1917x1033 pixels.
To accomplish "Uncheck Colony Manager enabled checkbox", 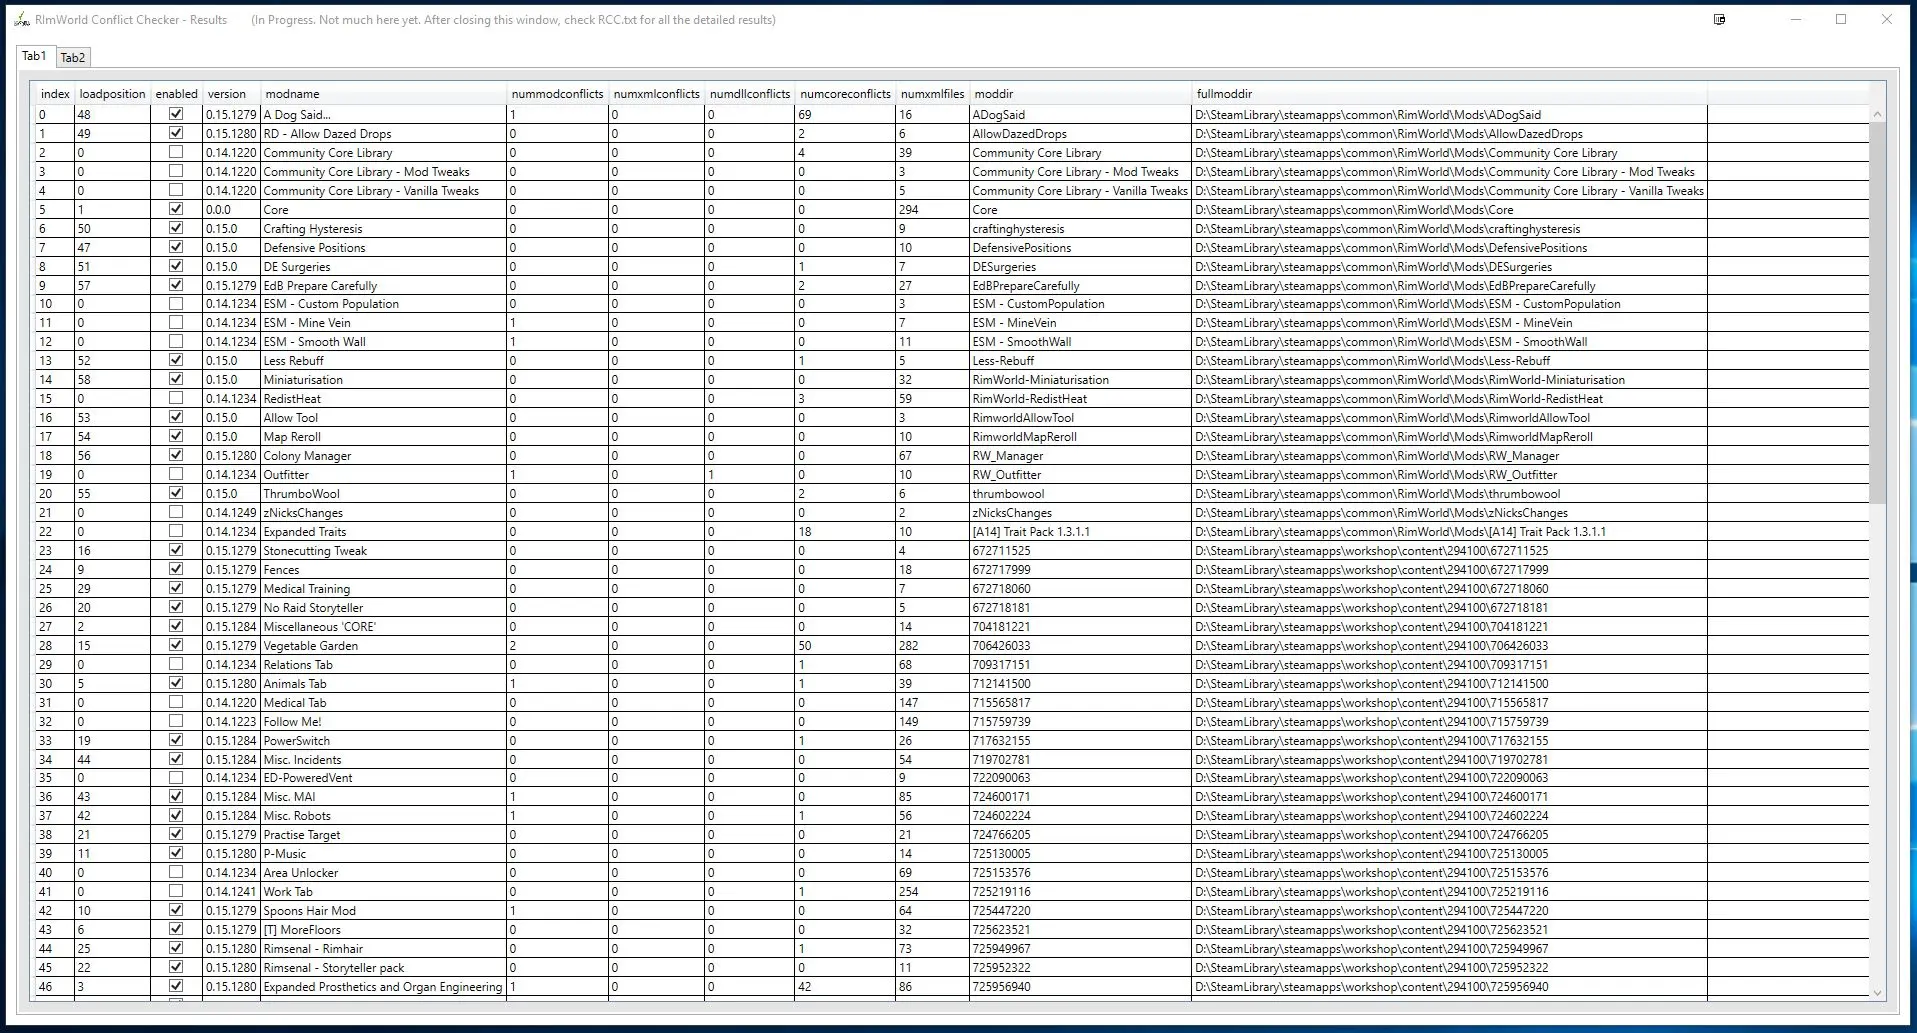I will click(176, 455).
